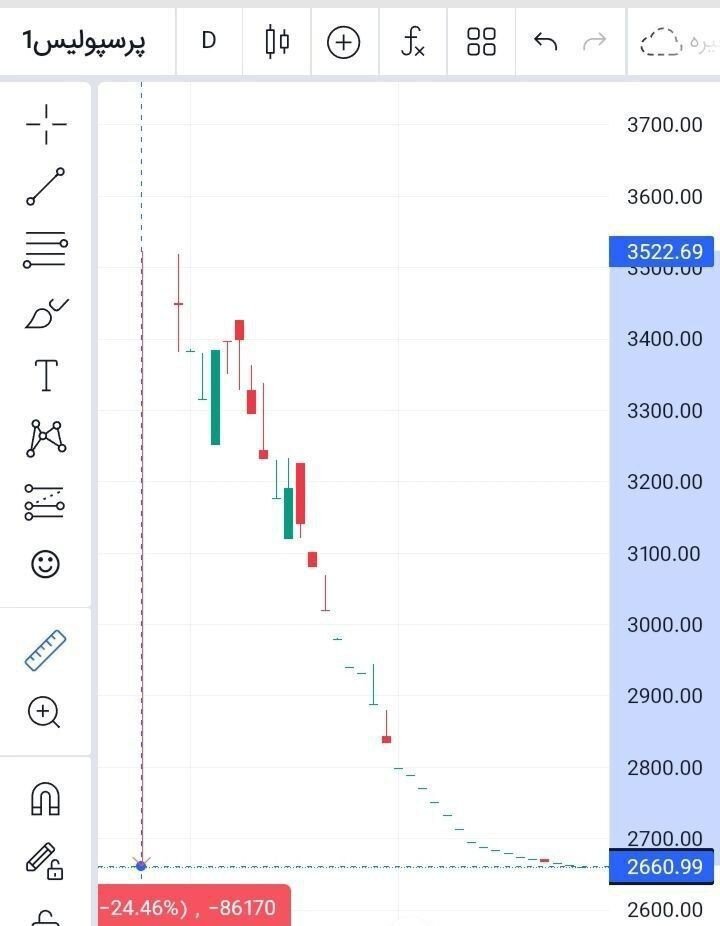720x926 pixels.
Task: Add a symbol to compare
Action: coord(343,42)
